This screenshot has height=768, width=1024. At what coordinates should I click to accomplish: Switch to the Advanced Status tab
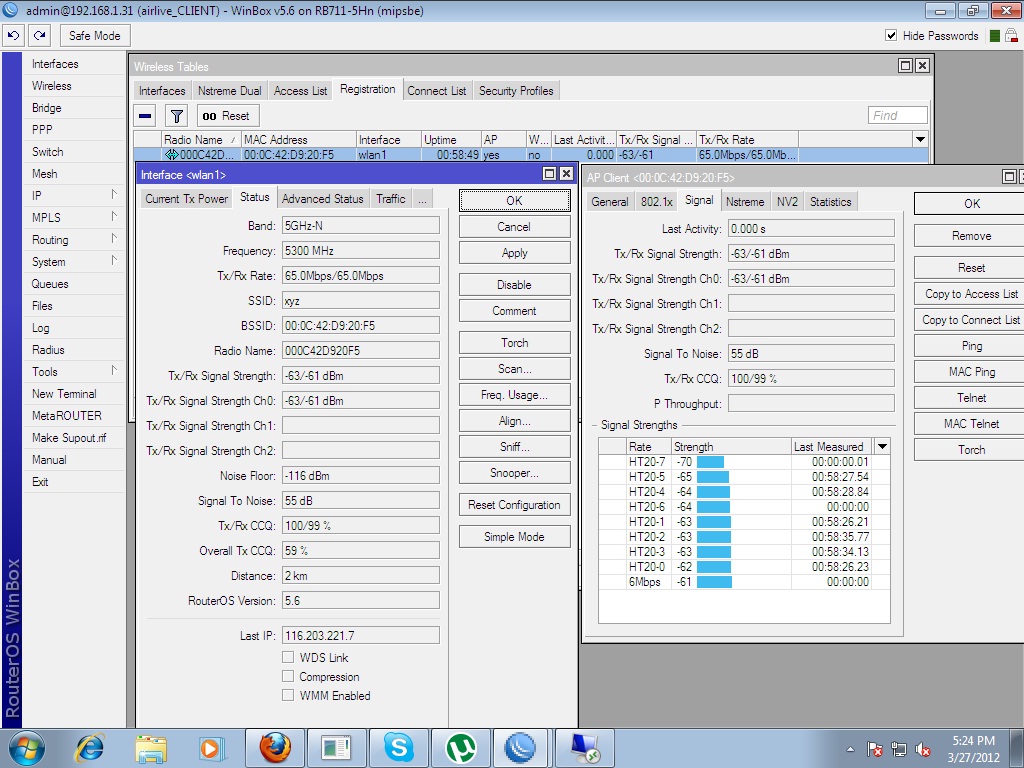(x=320, y=198)
